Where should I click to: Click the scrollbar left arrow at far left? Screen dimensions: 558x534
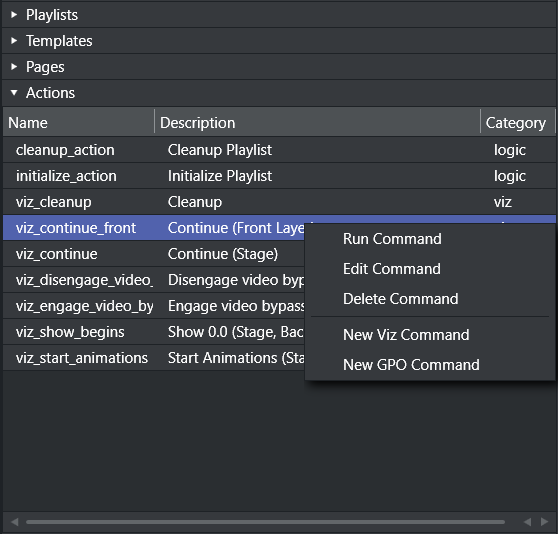(15, 522)
